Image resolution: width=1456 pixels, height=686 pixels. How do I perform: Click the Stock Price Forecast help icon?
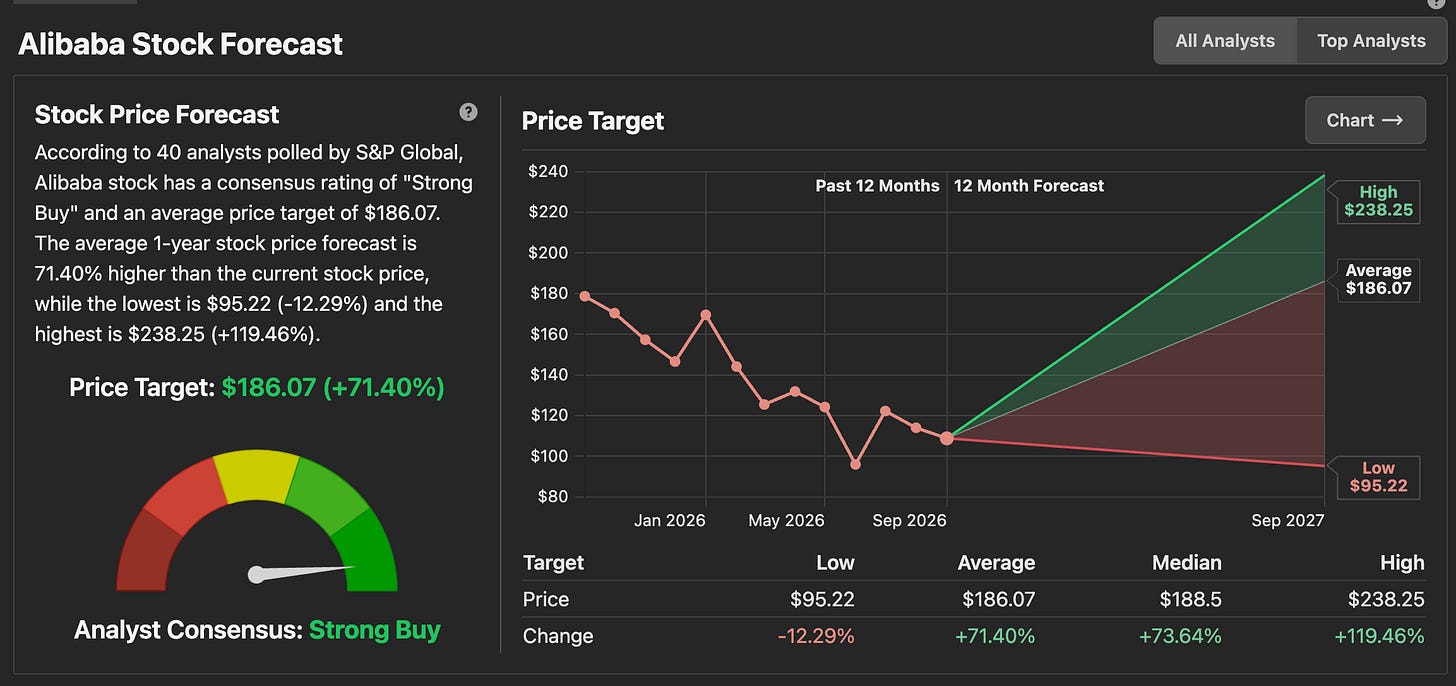coord(468,112)
